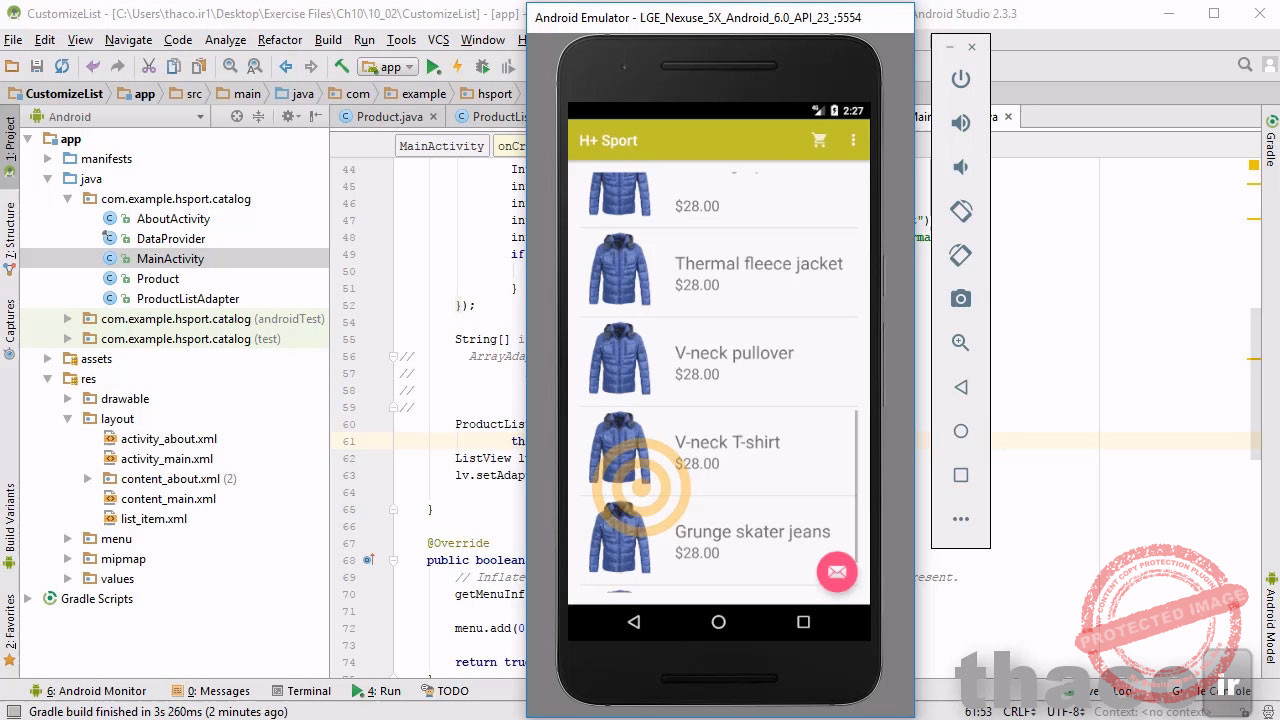Open emulator extended controls three dots
Screen dimensions: 1280x720
point(960,519)
